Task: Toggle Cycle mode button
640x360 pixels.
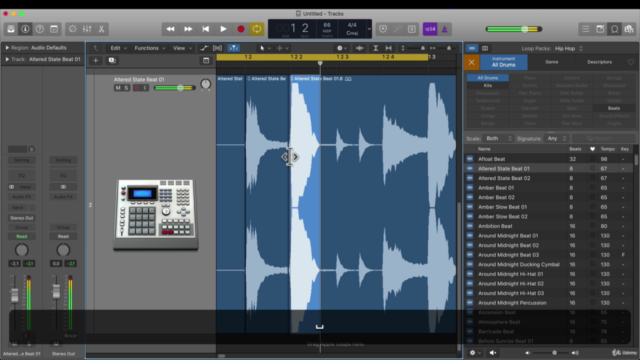Action: 257,29
